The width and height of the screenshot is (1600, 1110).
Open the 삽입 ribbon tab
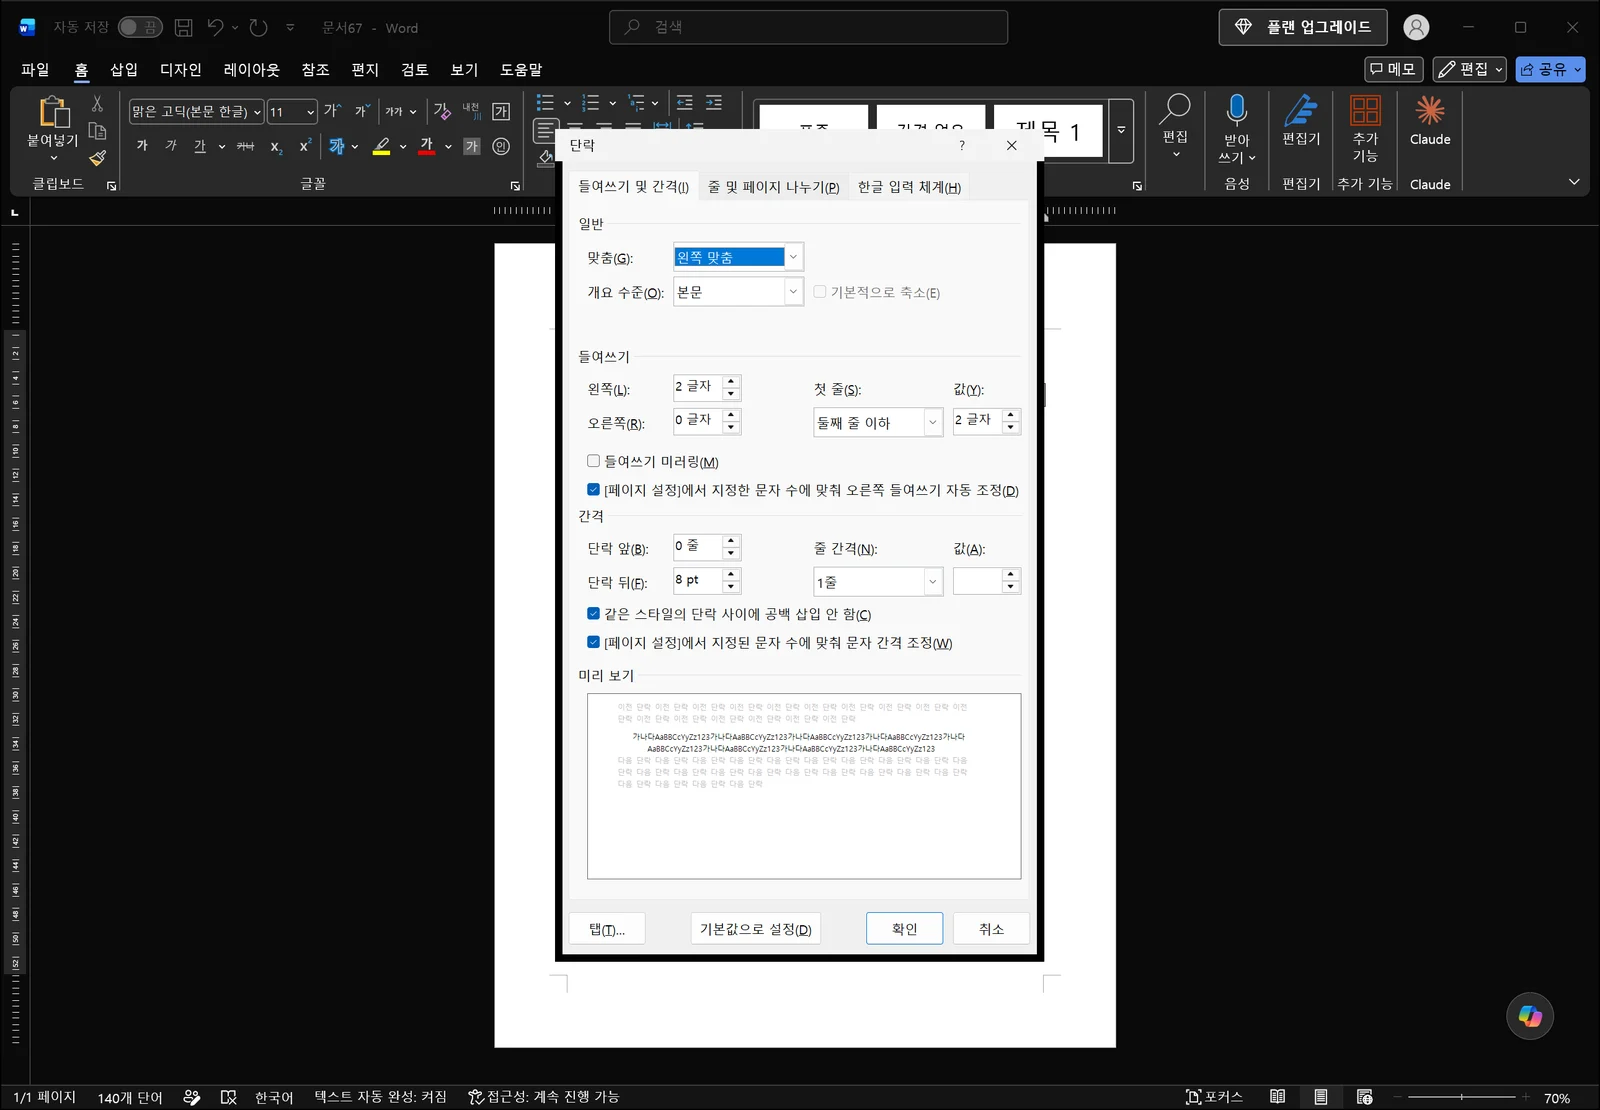124,69
